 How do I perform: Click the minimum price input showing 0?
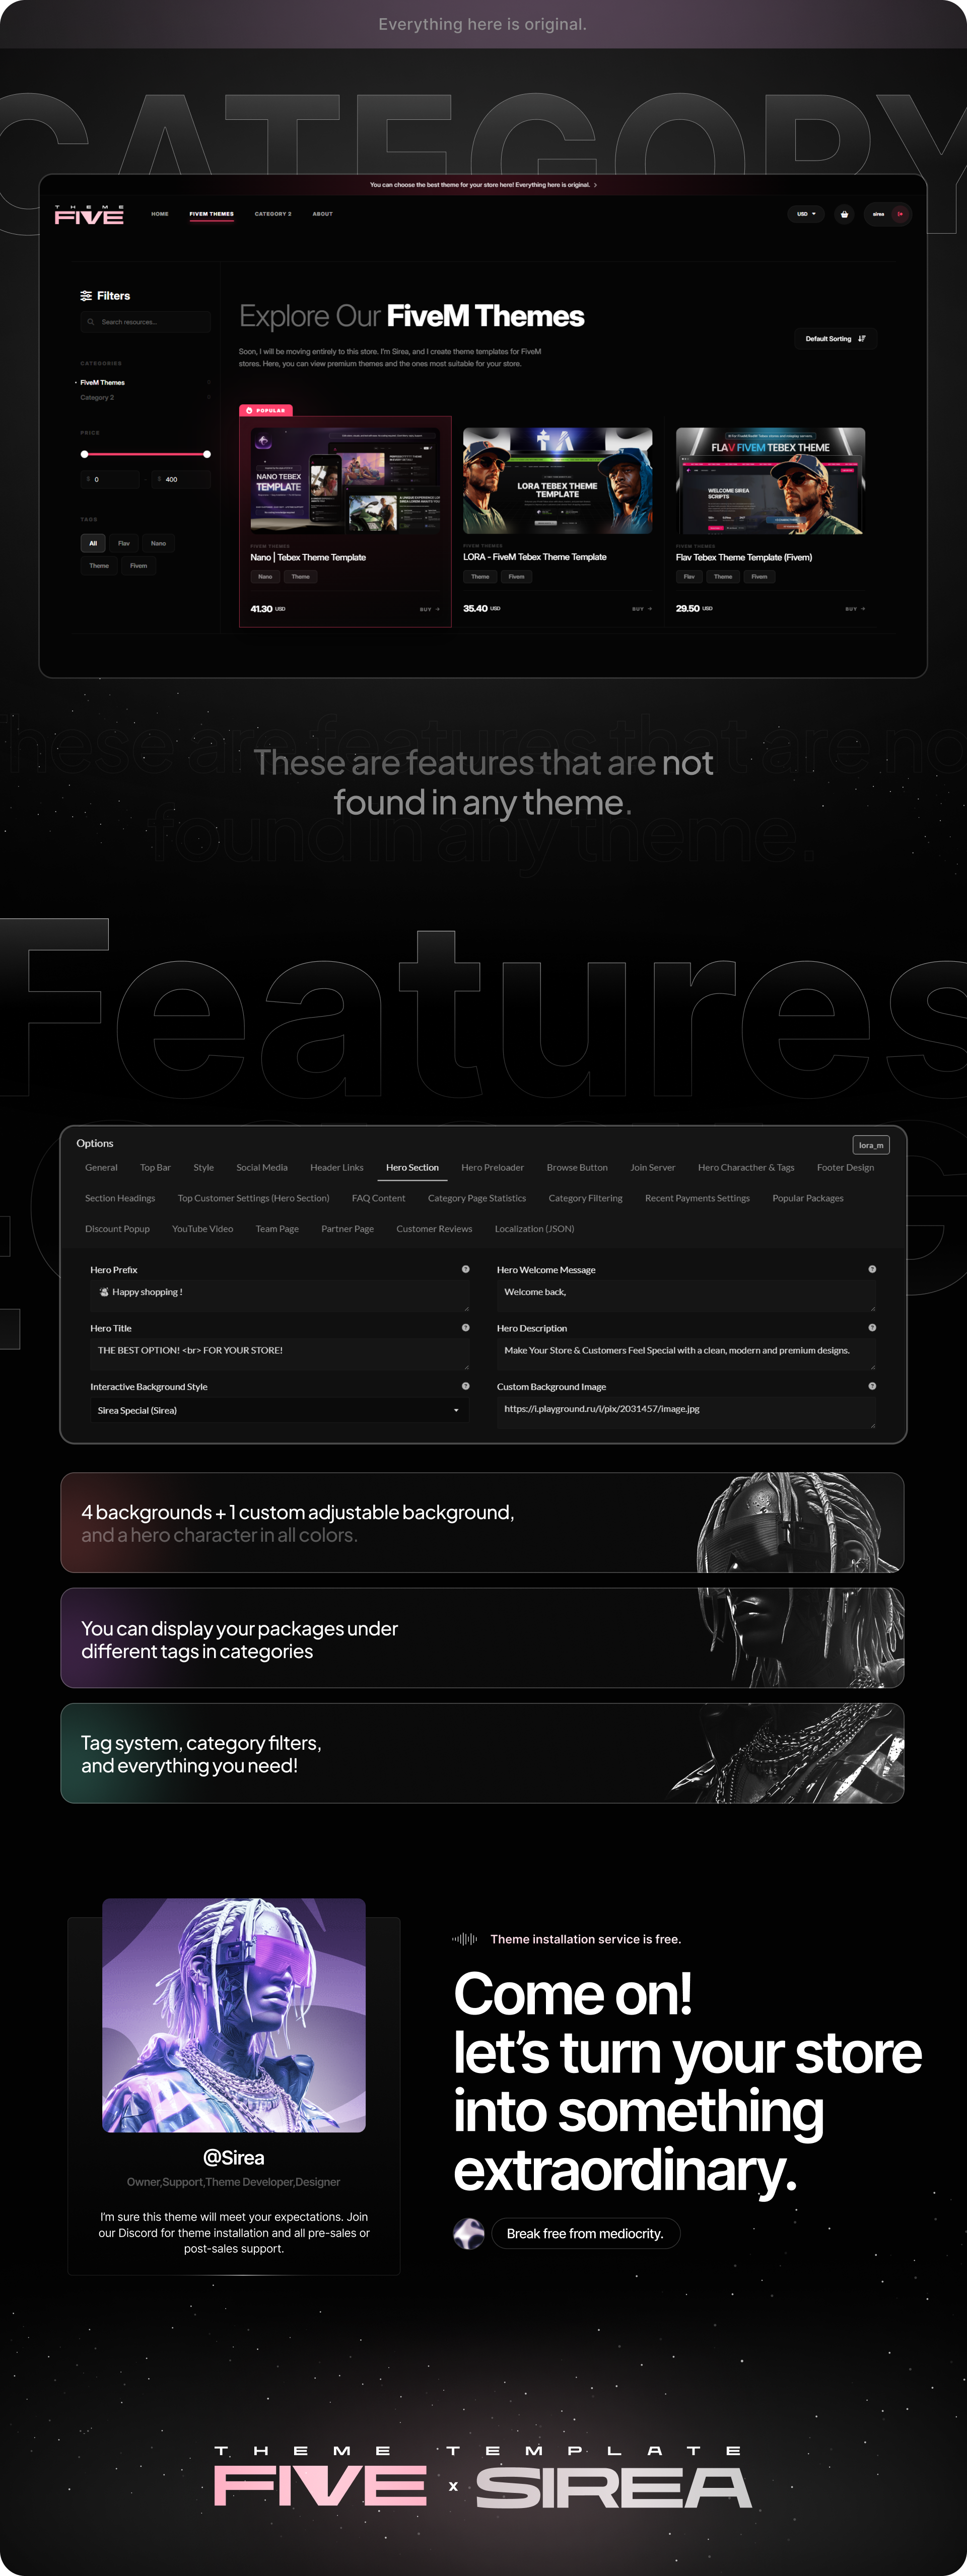pyautogui.click(x=110, y=479)
